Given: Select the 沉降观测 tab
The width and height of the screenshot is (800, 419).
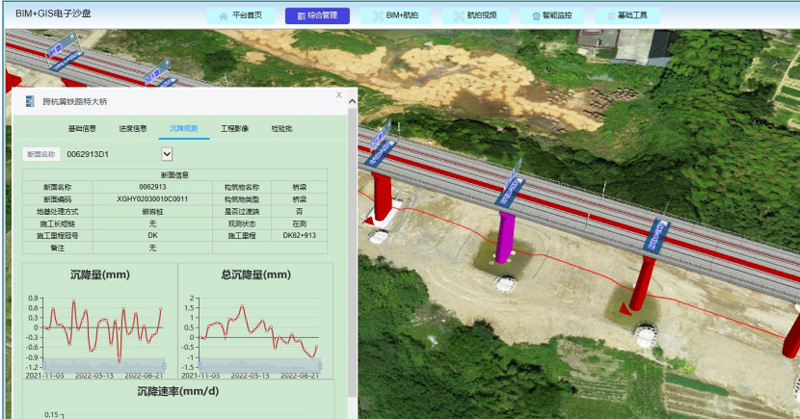Looking at the screenshot, I should [x=184, y=129].
